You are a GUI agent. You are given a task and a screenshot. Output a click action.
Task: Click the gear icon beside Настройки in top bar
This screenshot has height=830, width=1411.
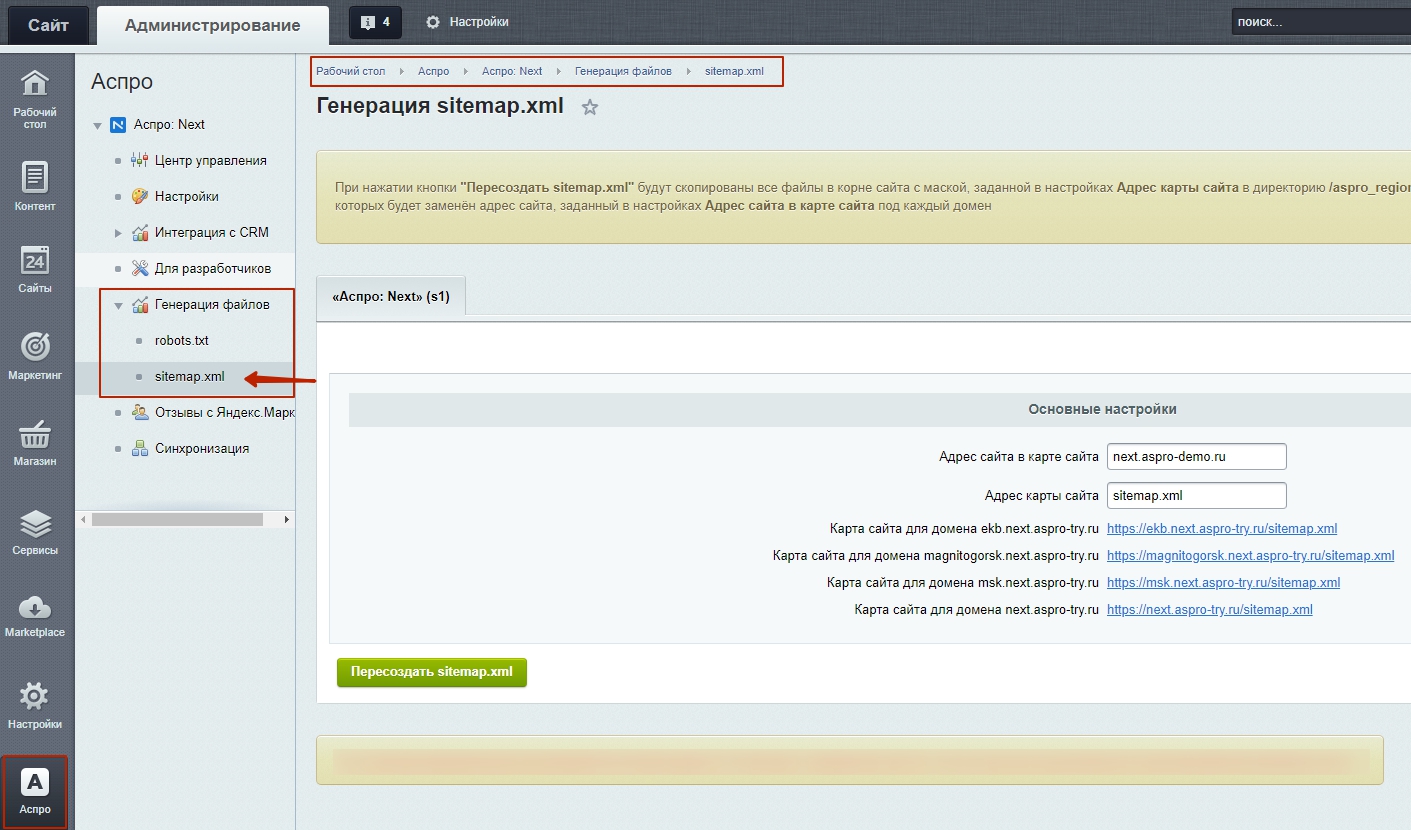[x=433, y=22]
